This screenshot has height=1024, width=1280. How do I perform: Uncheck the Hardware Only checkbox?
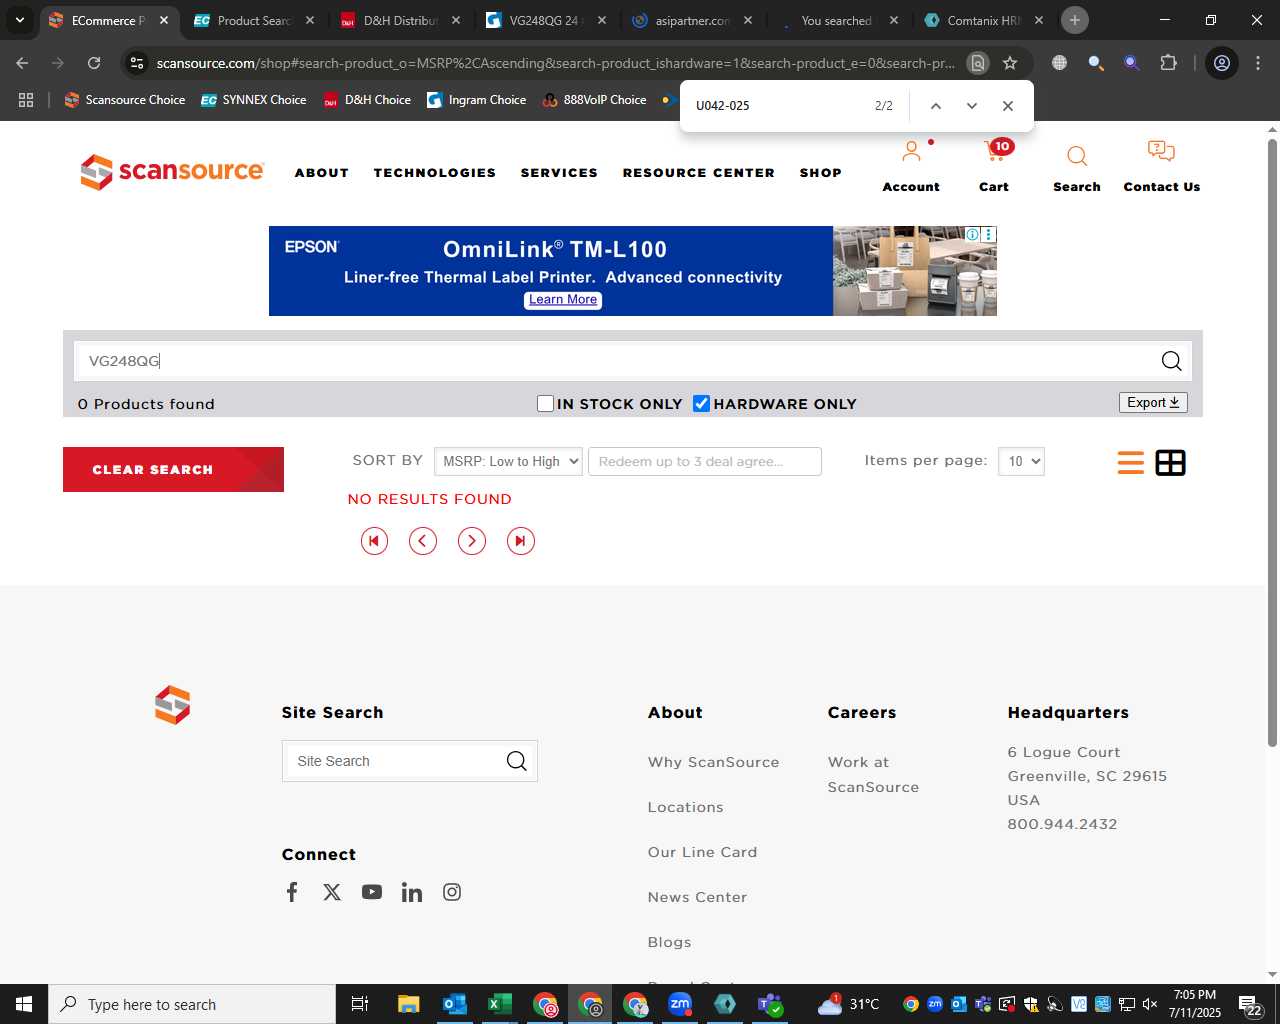[701, 403]
